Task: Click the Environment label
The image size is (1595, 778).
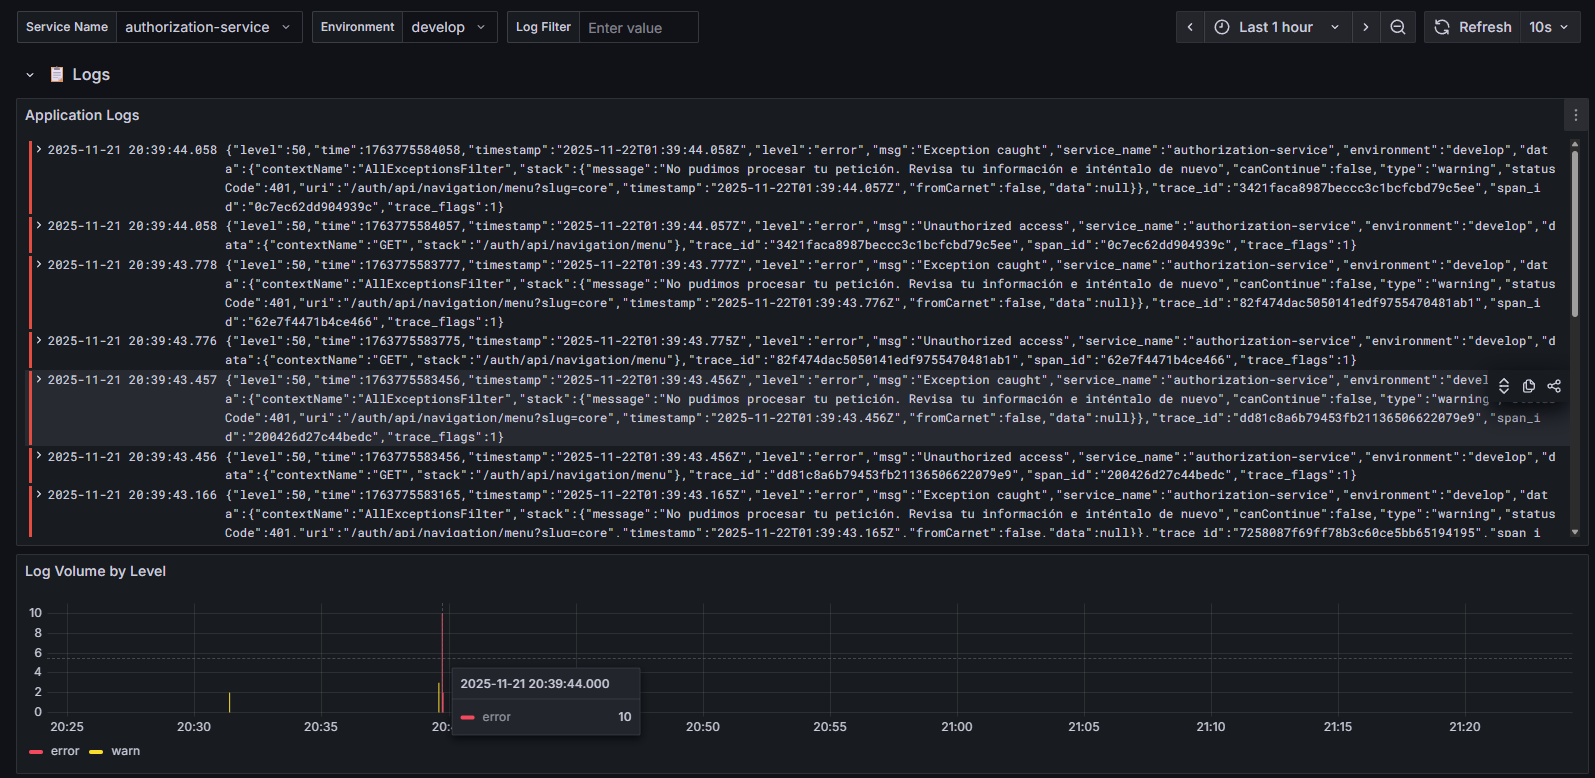Action: click(358, 27)
